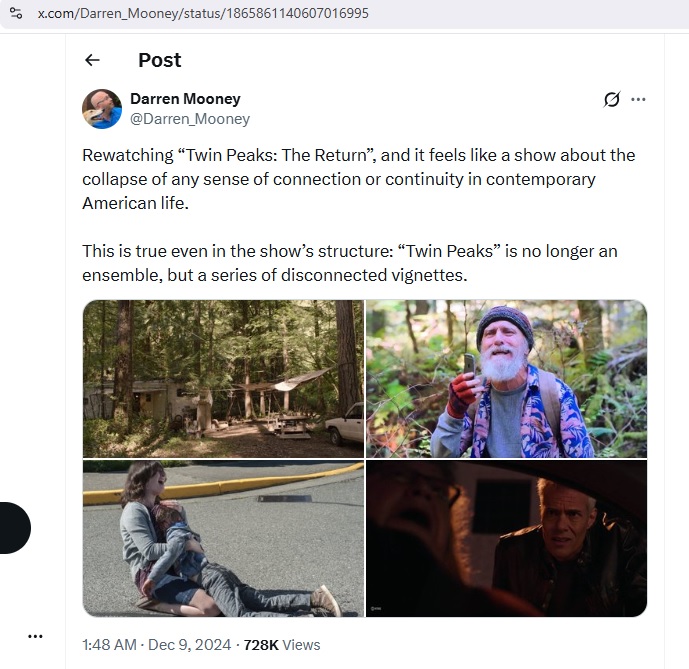Click the back arrow beside Post

92,60
